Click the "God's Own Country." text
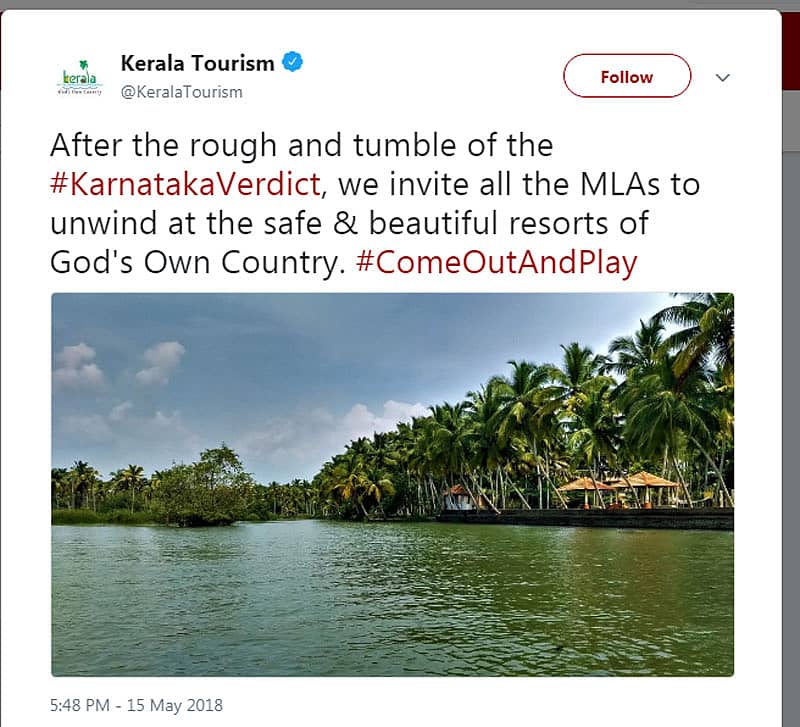This screenshot has height=727, width=800. pyautogui.click(x=198, y=262)
